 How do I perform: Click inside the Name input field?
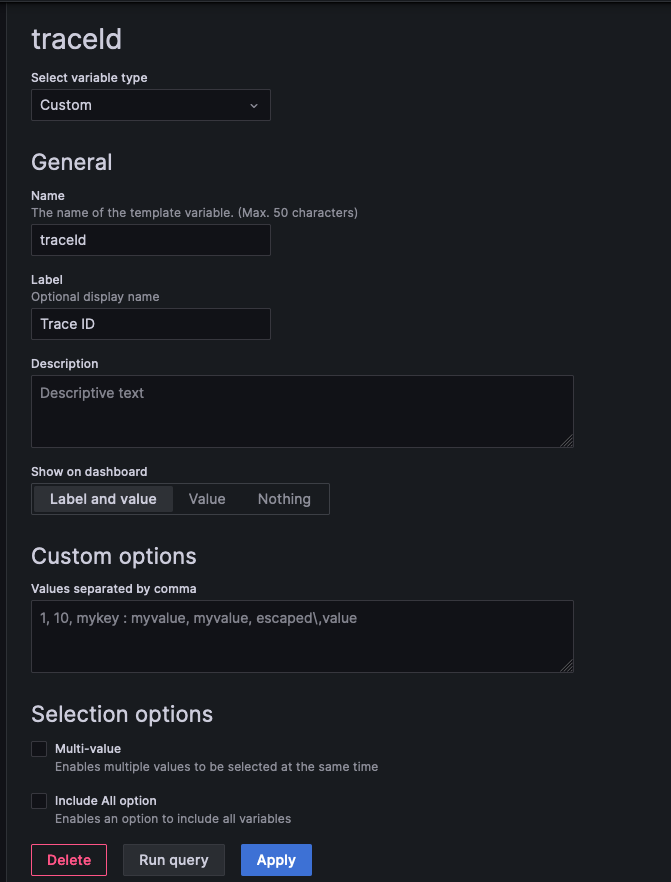tap(150, 240)
